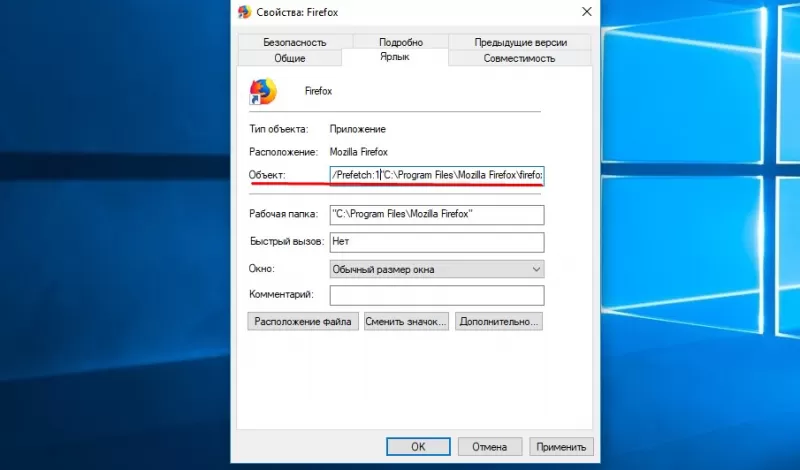Switch to the Общие tab
The image size is (800, 470).
click(289, 58)
